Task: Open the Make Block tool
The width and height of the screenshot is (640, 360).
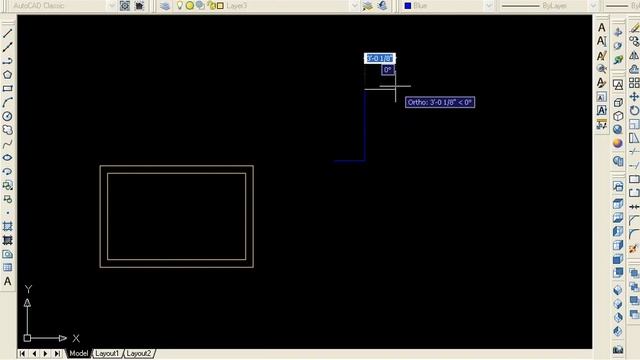Action: [x=7, y=199]
